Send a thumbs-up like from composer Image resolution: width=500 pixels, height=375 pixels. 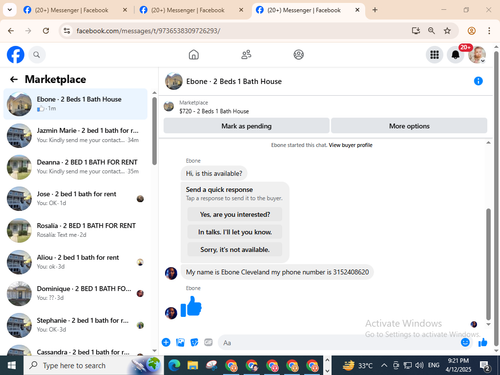point(483,342)
